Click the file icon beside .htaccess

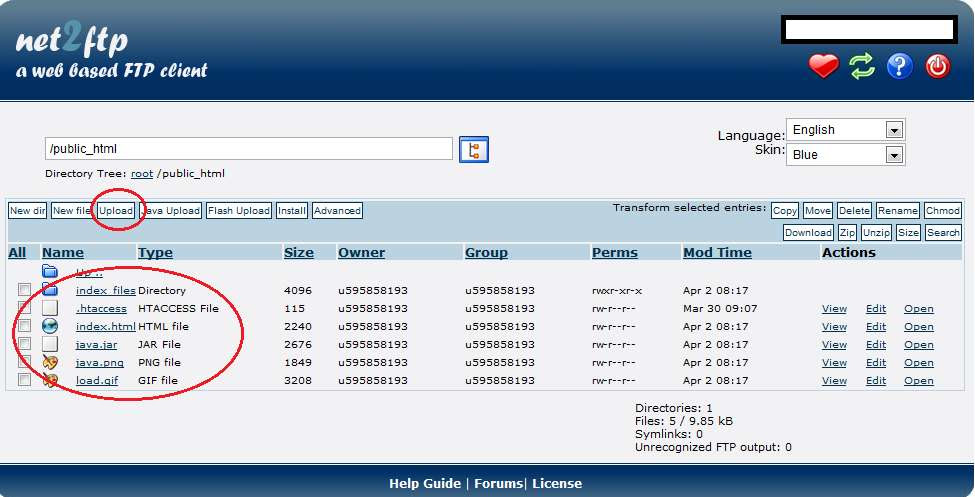[50, 308]
